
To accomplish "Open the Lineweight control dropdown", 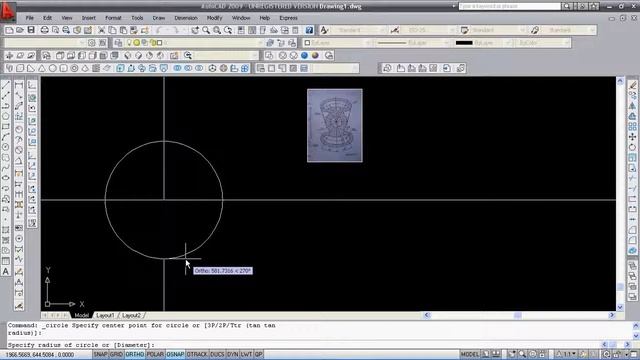I will point(483,43).
